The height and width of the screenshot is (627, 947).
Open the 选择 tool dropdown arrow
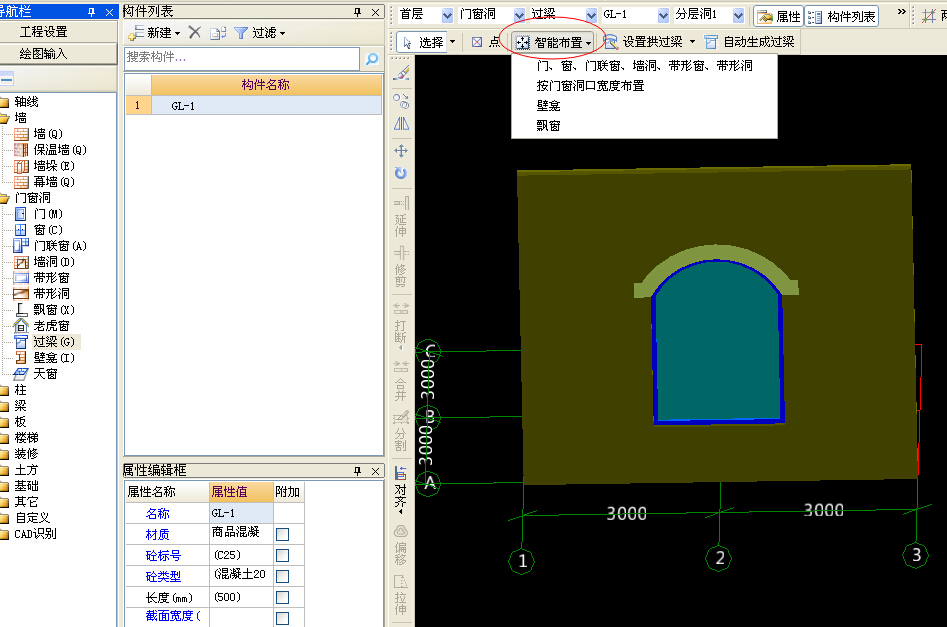pos(452,42)
